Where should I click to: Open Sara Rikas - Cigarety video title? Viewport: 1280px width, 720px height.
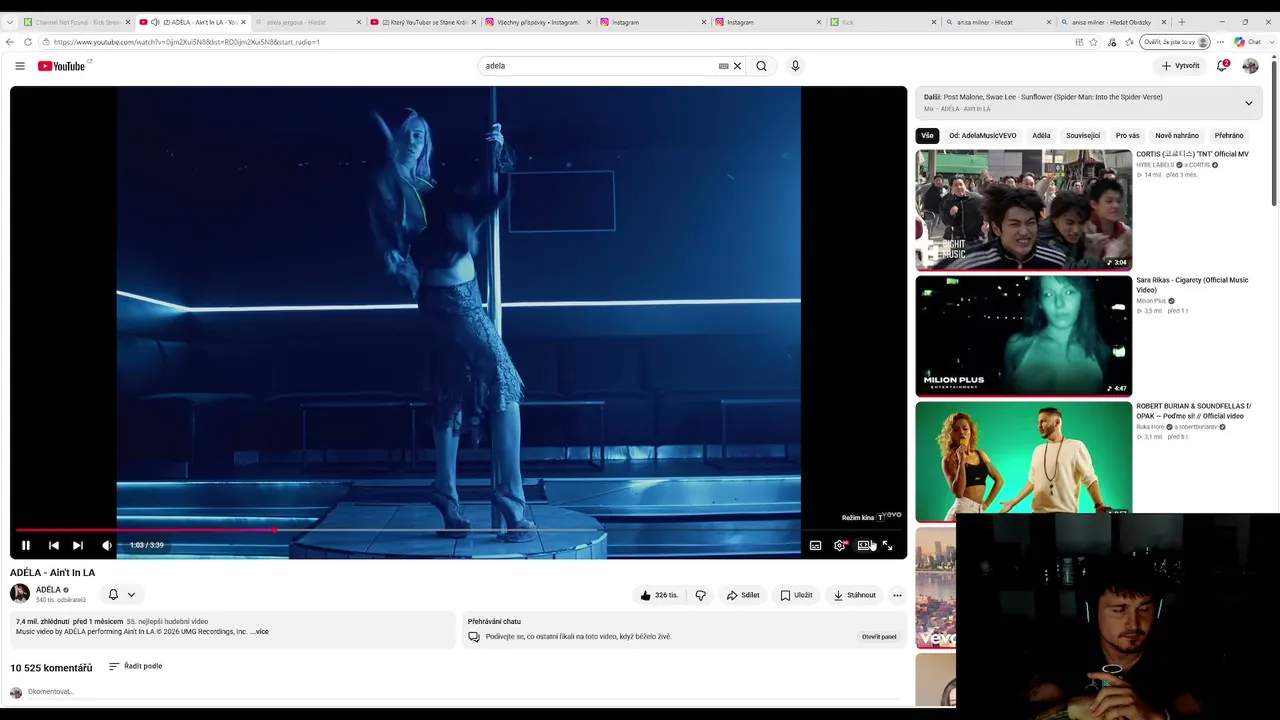point(1192,285)
